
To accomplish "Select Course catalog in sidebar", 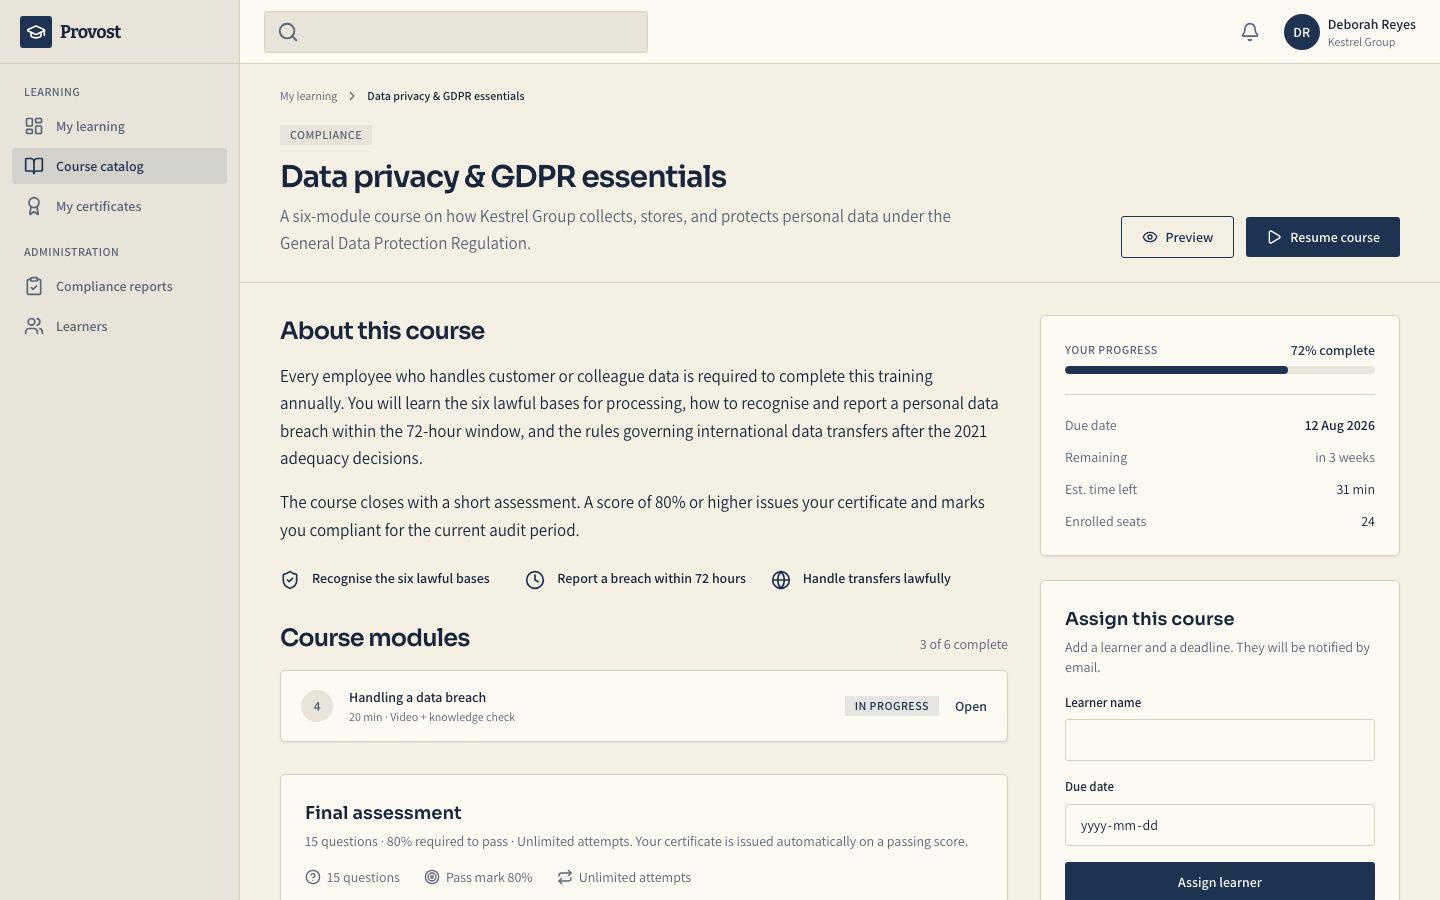I will coord(119,166).
